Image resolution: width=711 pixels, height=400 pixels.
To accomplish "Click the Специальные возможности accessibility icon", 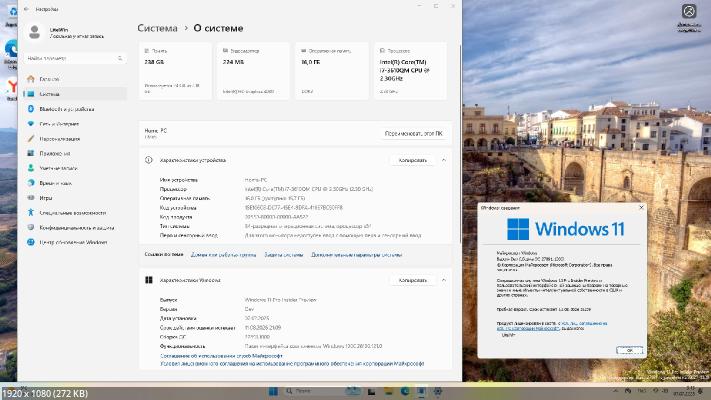I will 31,212.
